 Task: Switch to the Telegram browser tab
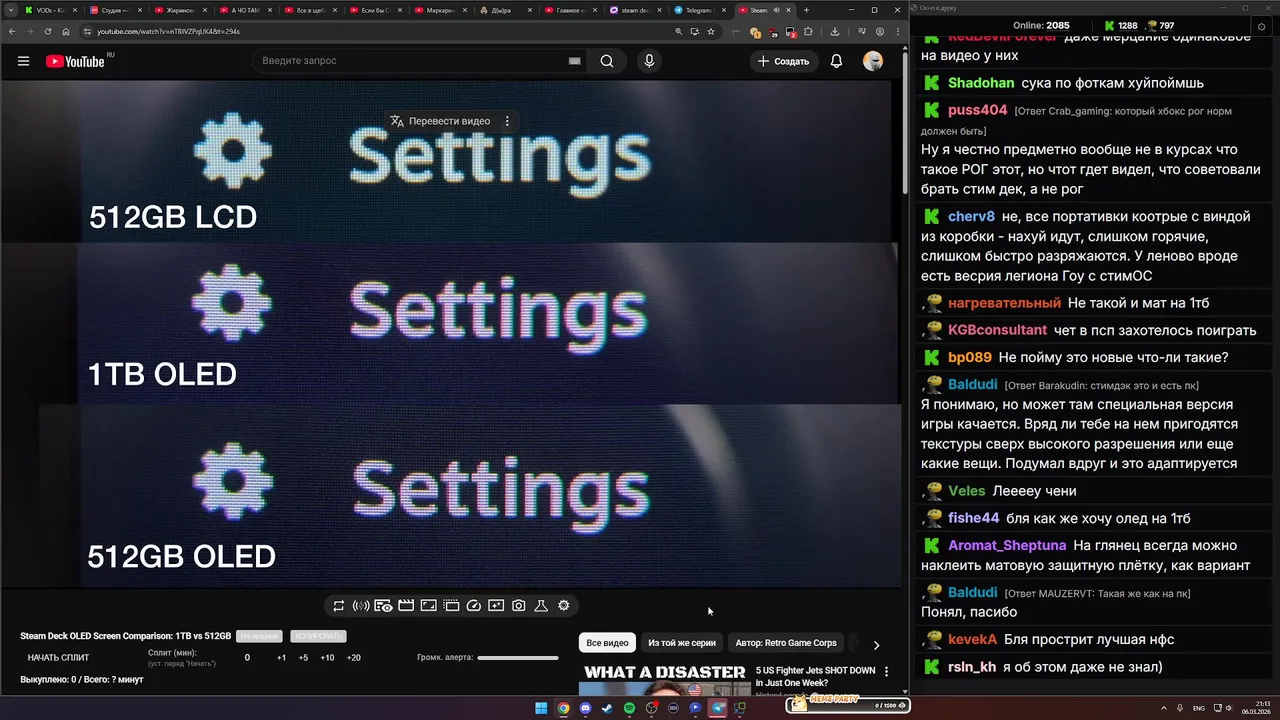coord(698,10)
